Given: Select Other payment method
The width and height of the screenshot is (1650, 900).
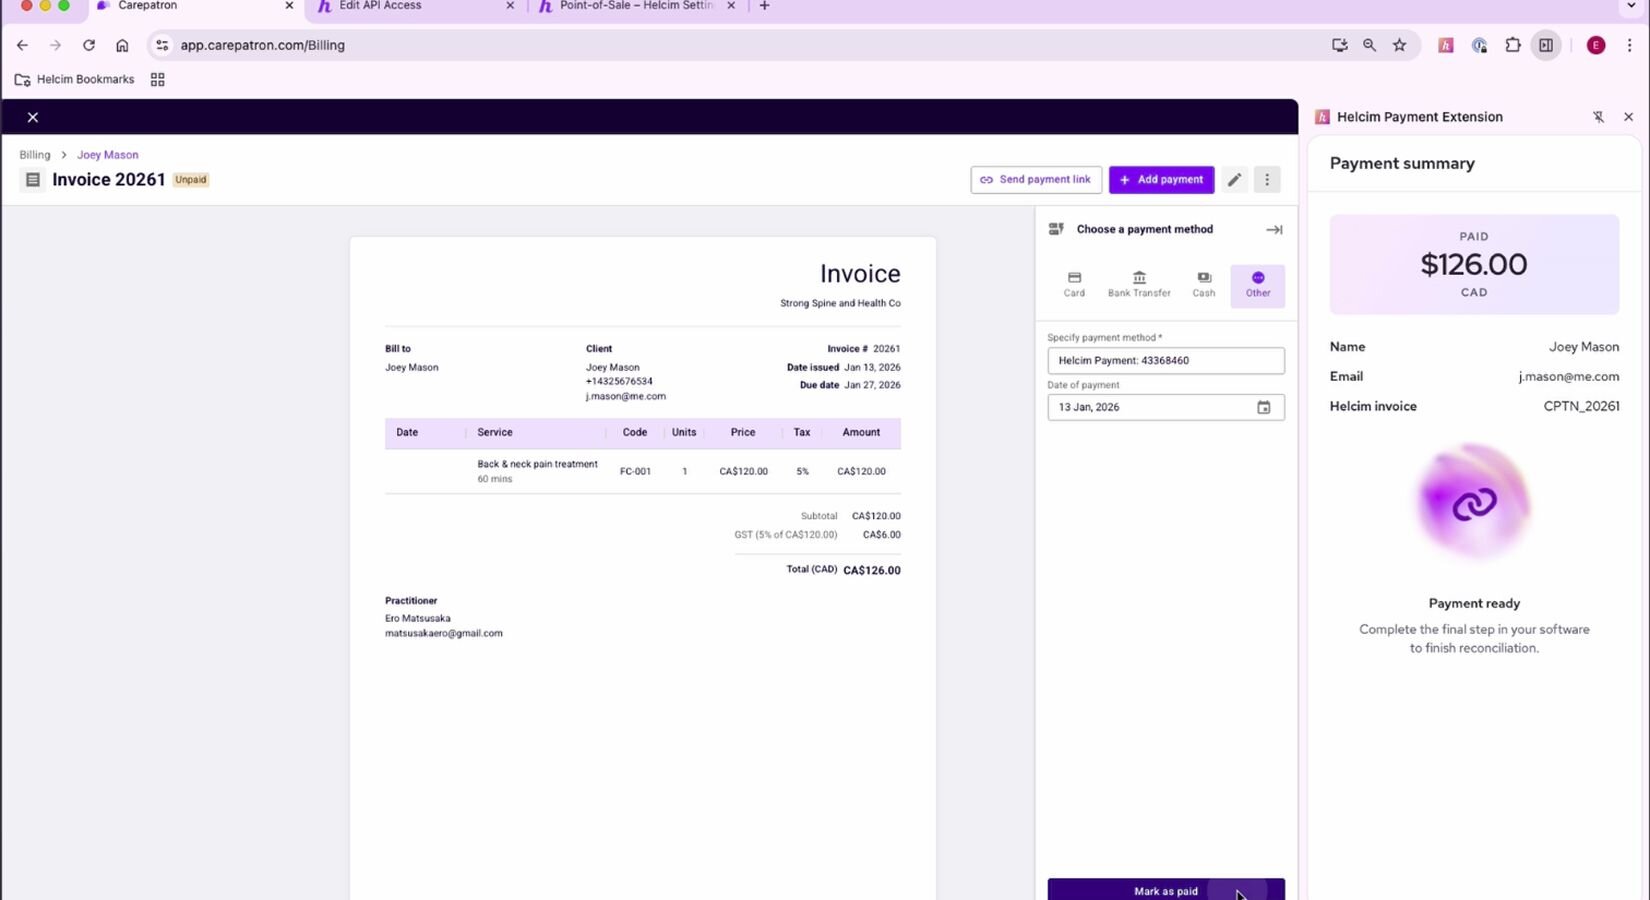Looking at the screenshot, I should [x=1258, y=286].
